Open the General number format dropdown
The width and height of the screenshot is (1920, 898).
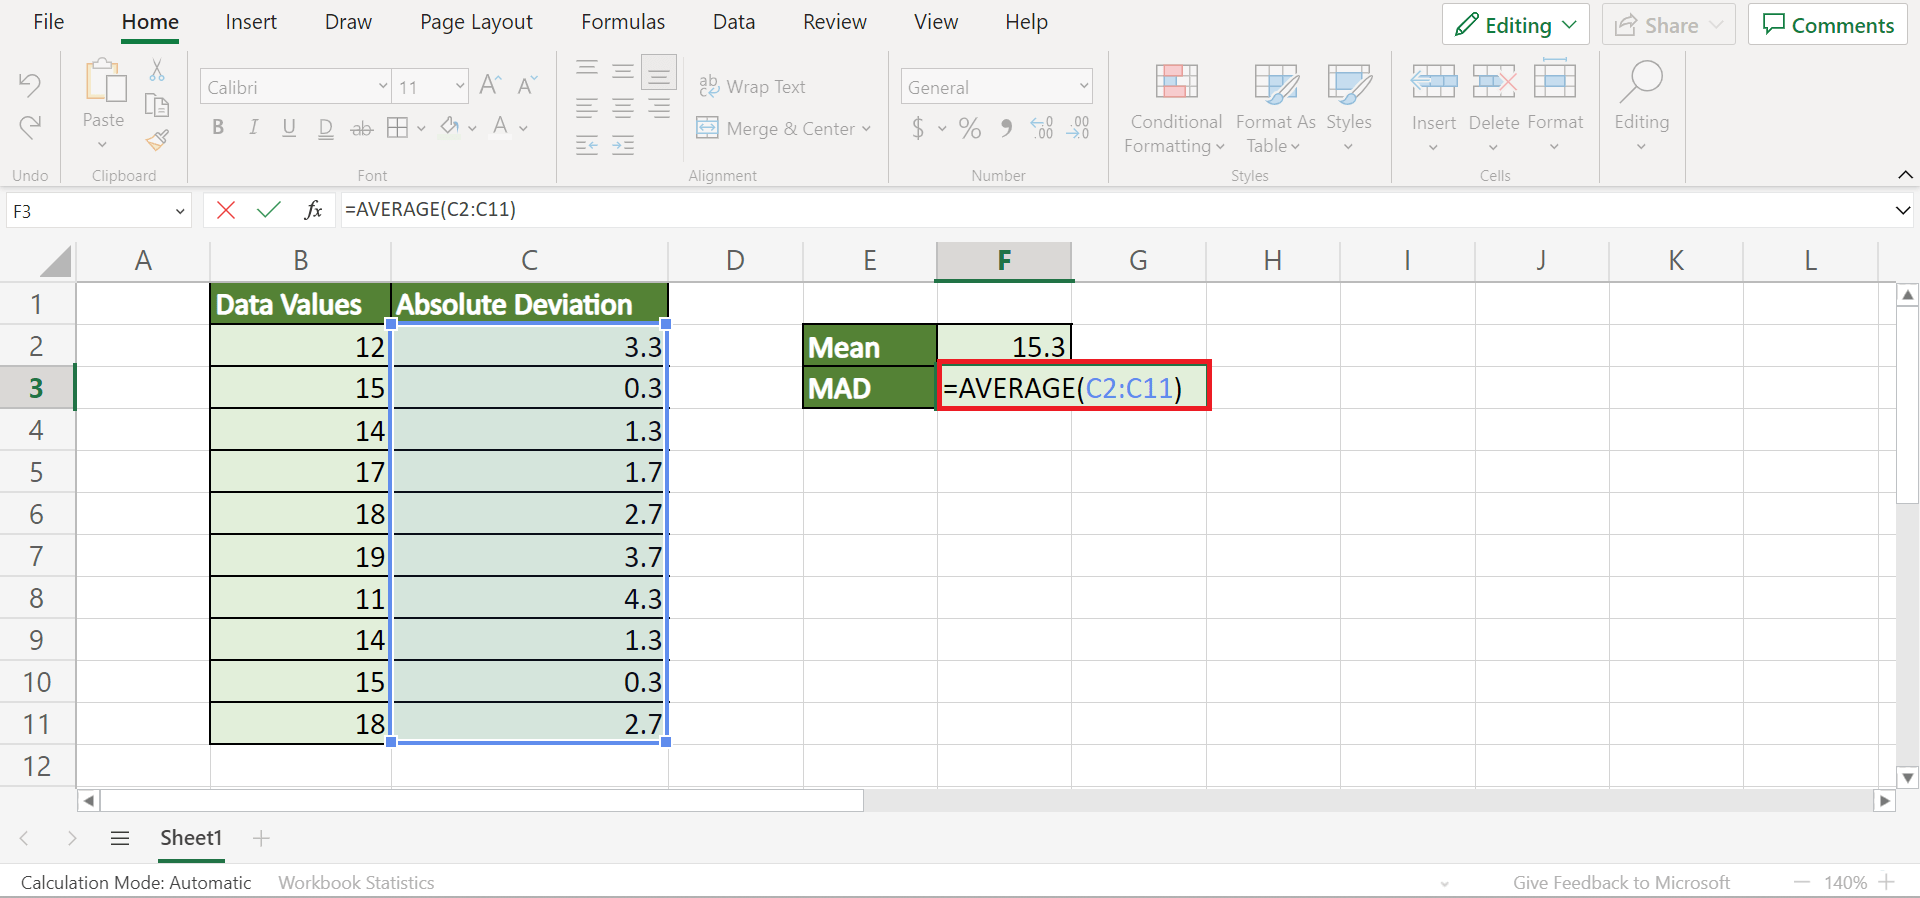tap(1084, 87)
